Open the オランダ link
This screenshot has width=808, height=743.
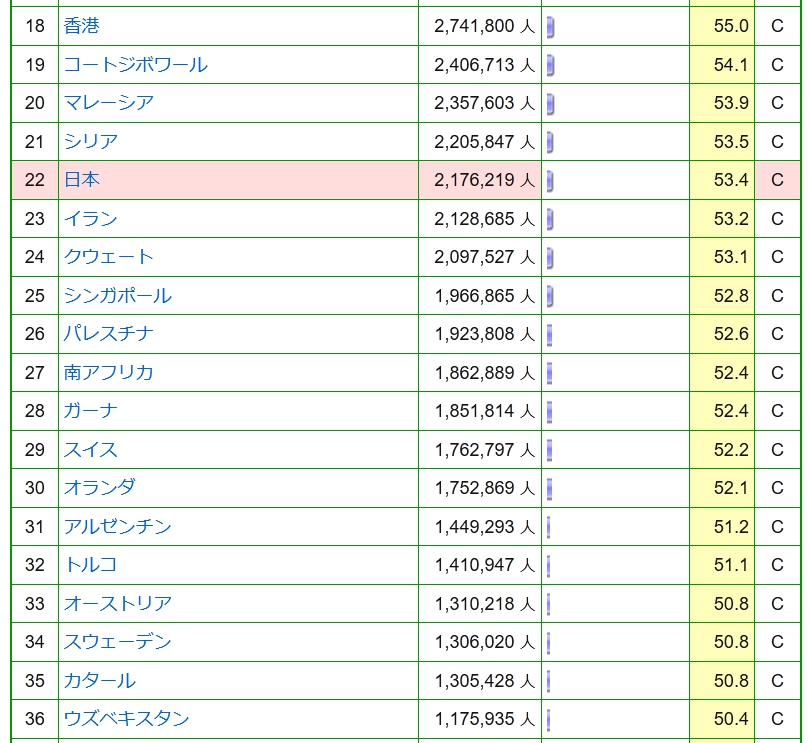(x=100, y=488)
